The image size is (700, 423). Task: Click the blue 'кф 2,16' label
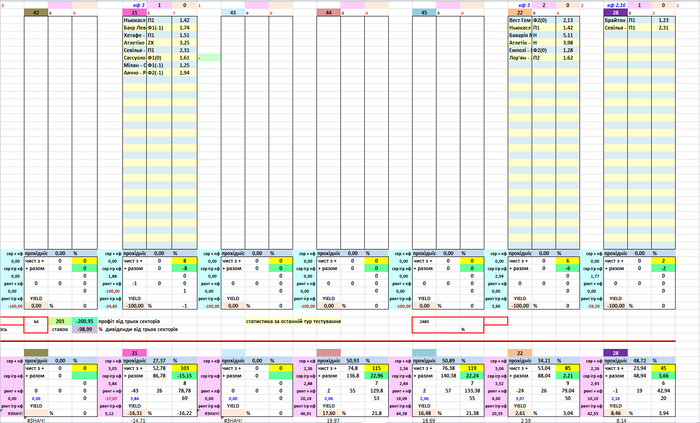coord(616,5)
